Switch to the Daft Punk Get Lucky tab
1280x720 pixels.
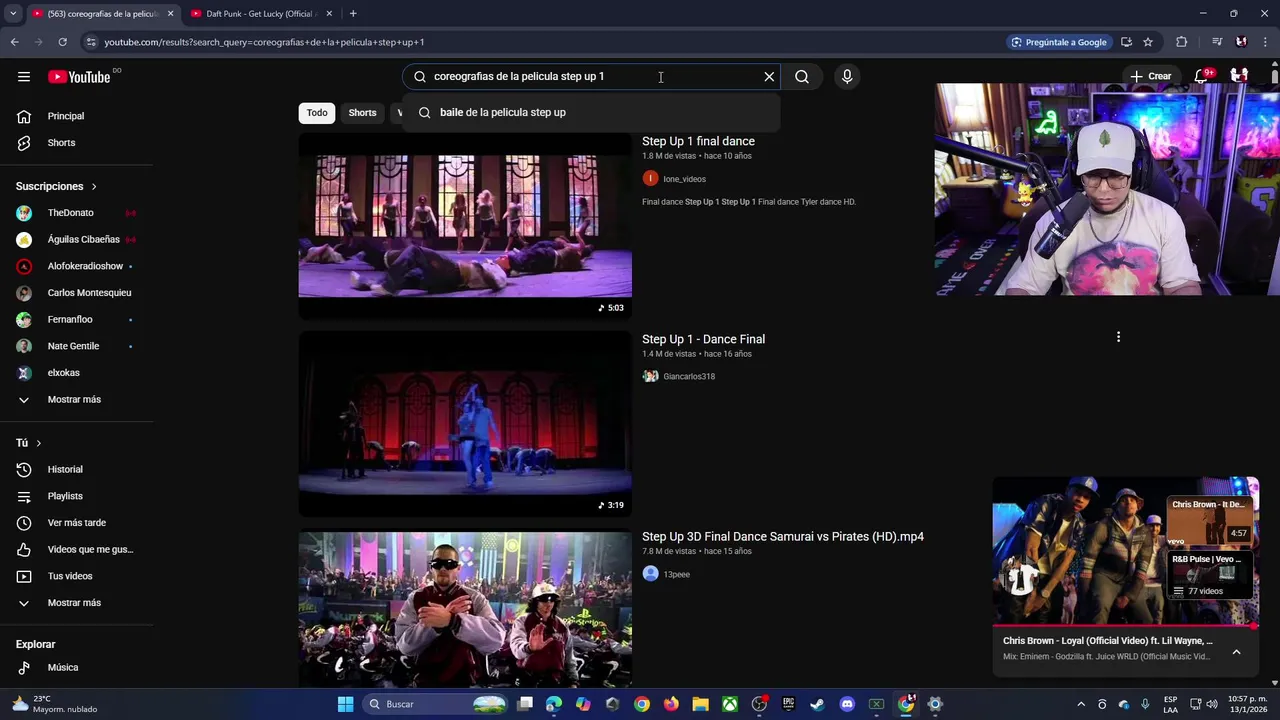pos(260,14)
